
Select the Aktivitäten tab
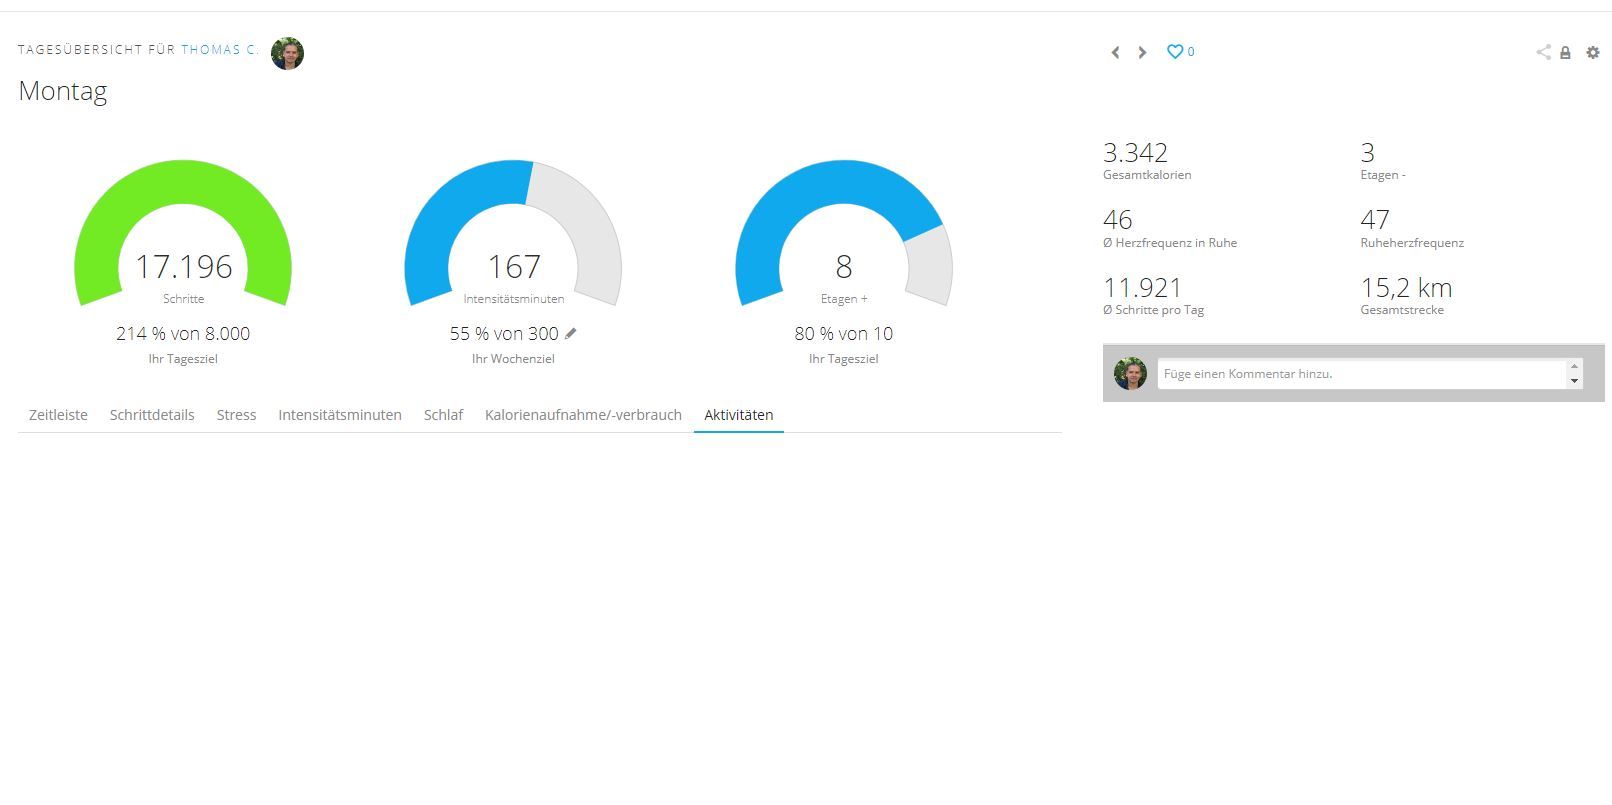tap(738, 415)
